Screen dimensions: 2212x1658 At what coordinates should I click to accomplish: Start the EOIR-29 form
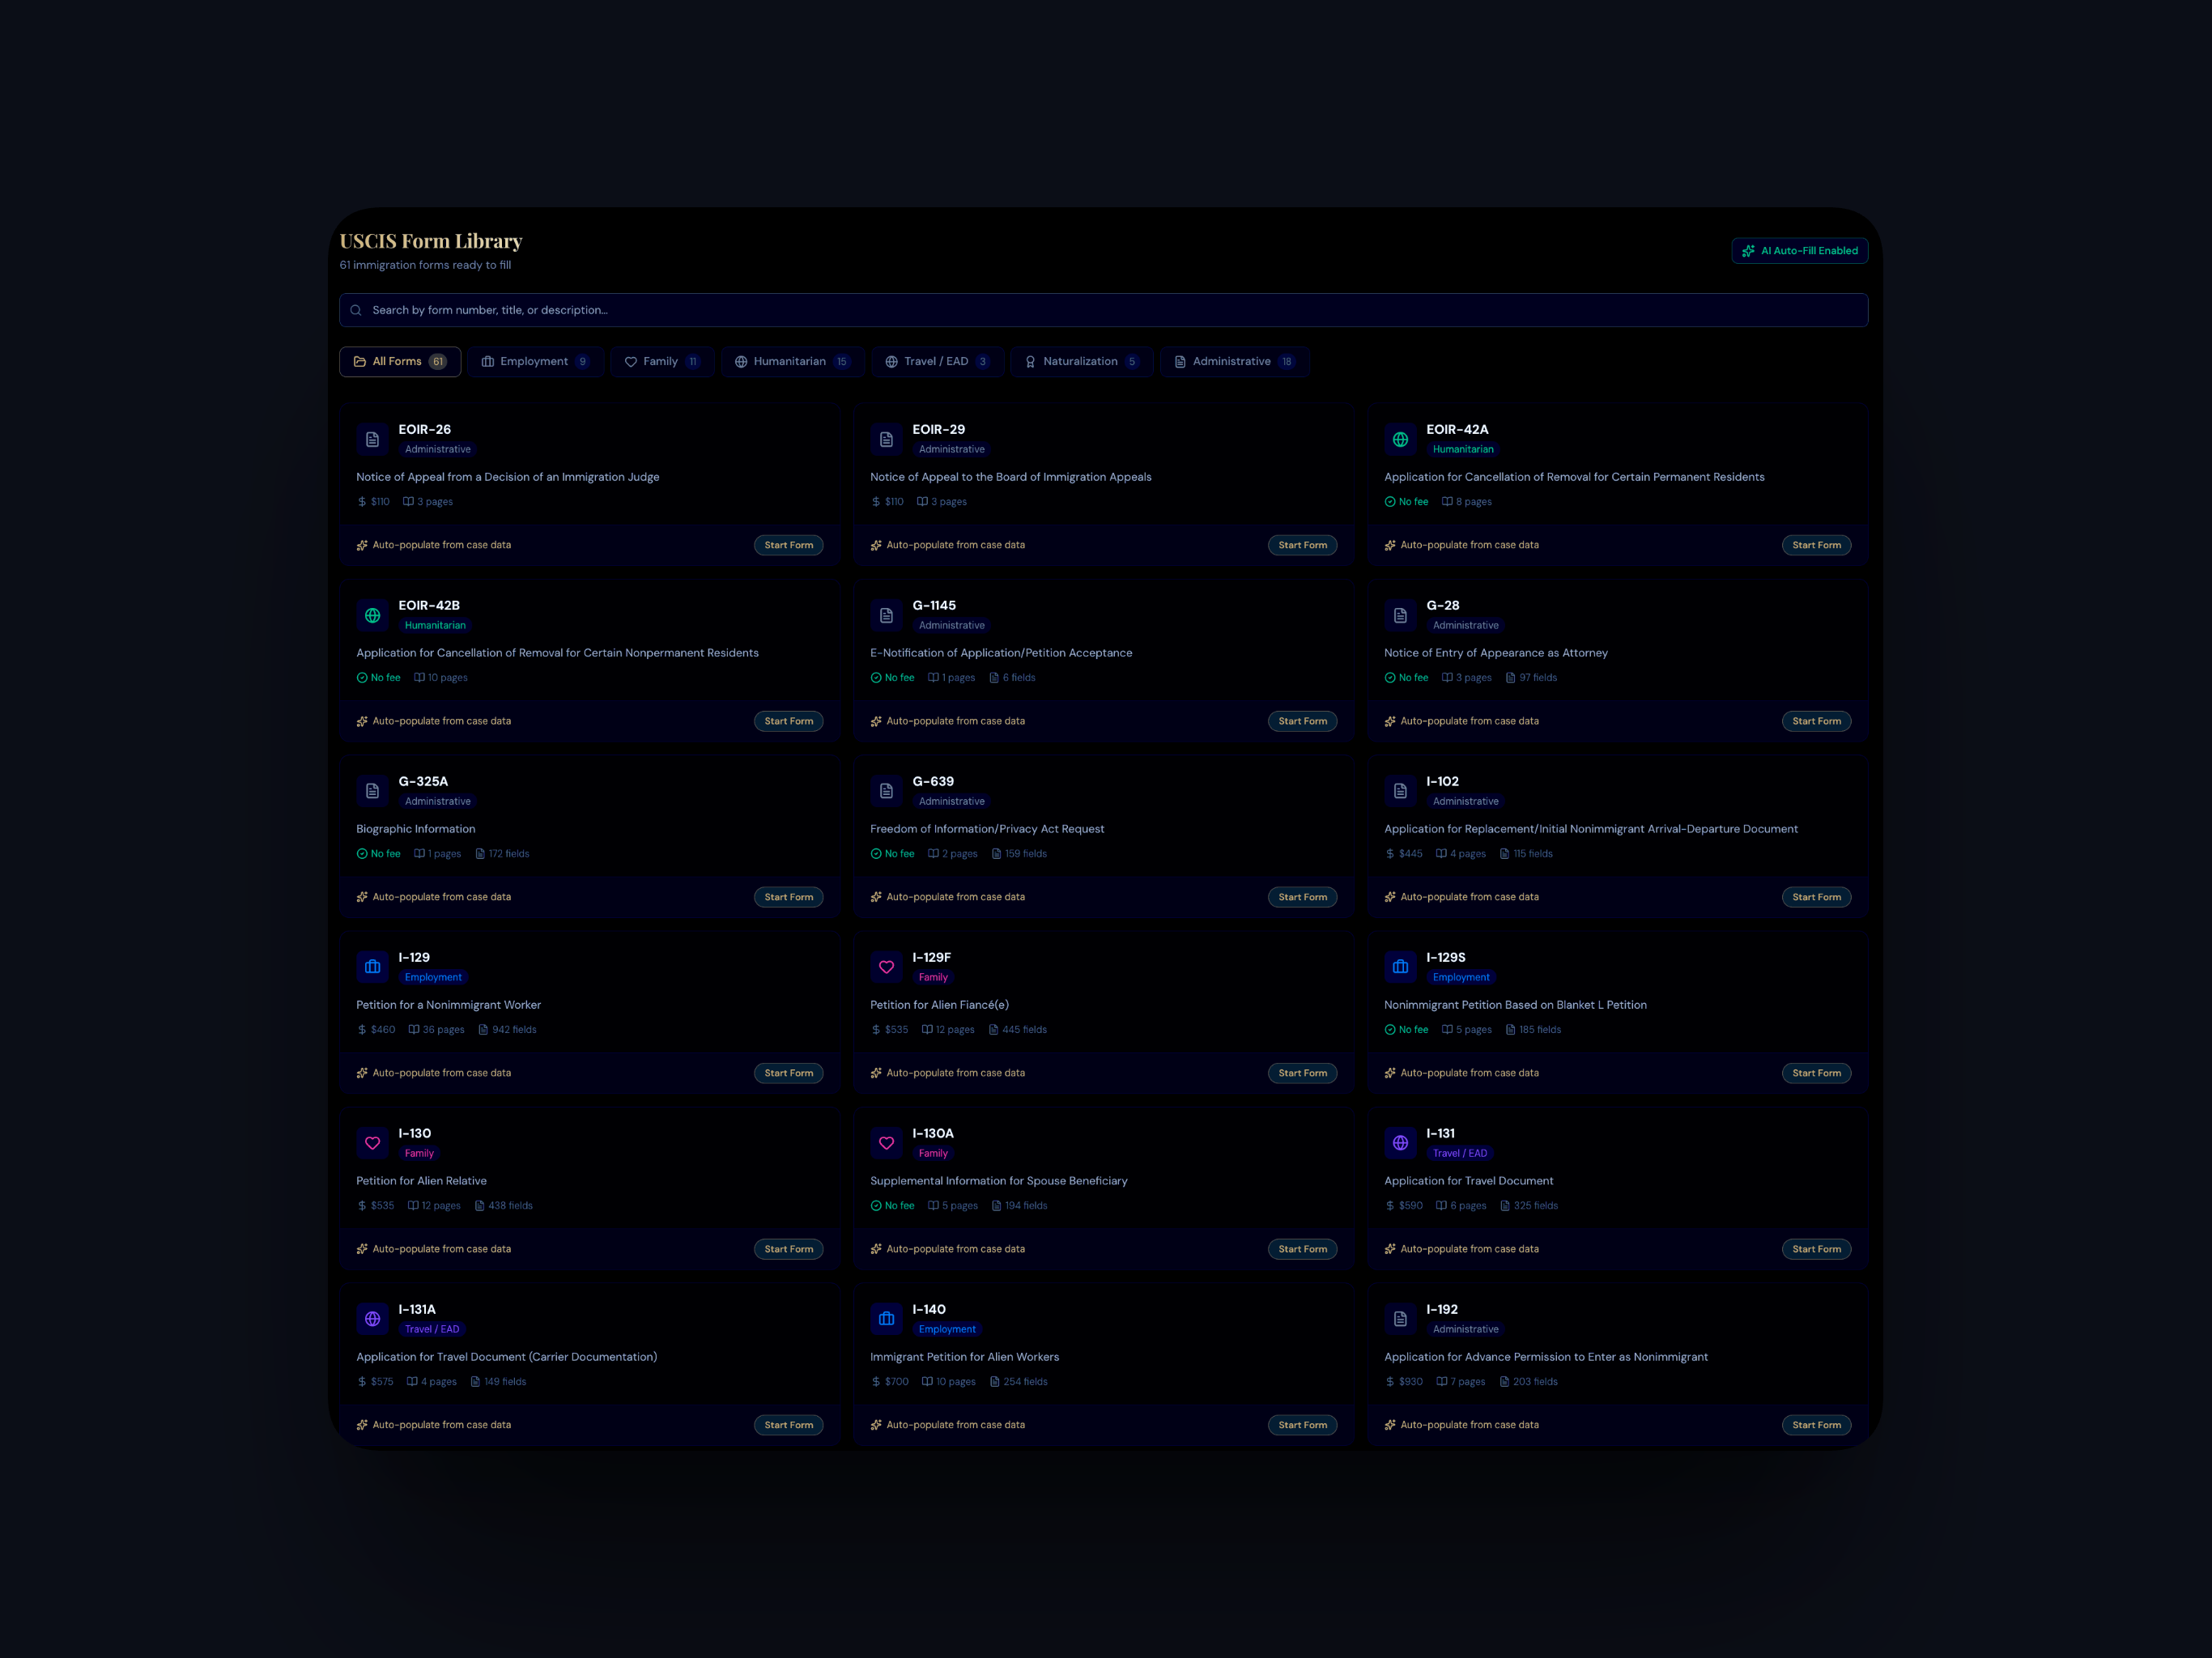pyautogui.click(x=1303, y=545)
